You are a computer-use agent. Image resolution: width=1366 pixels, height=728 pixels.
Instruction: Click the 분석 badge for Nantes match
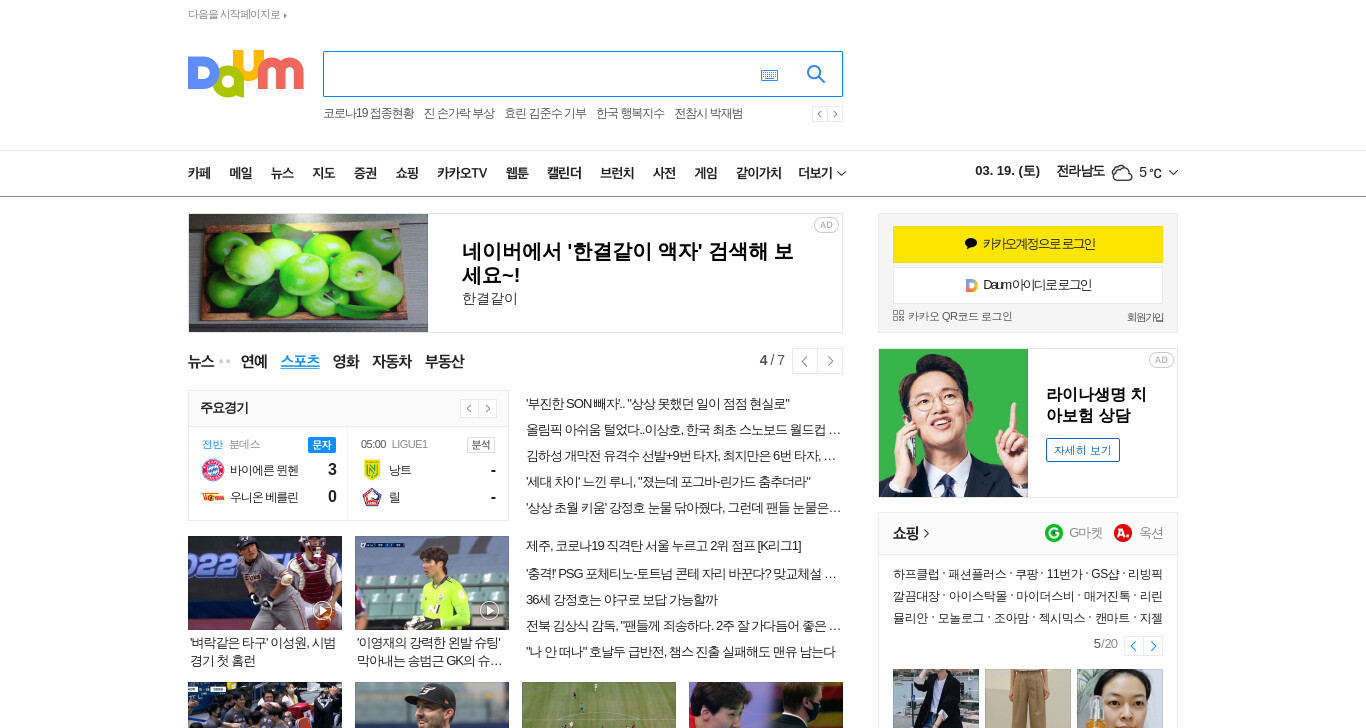click(481, 445)
